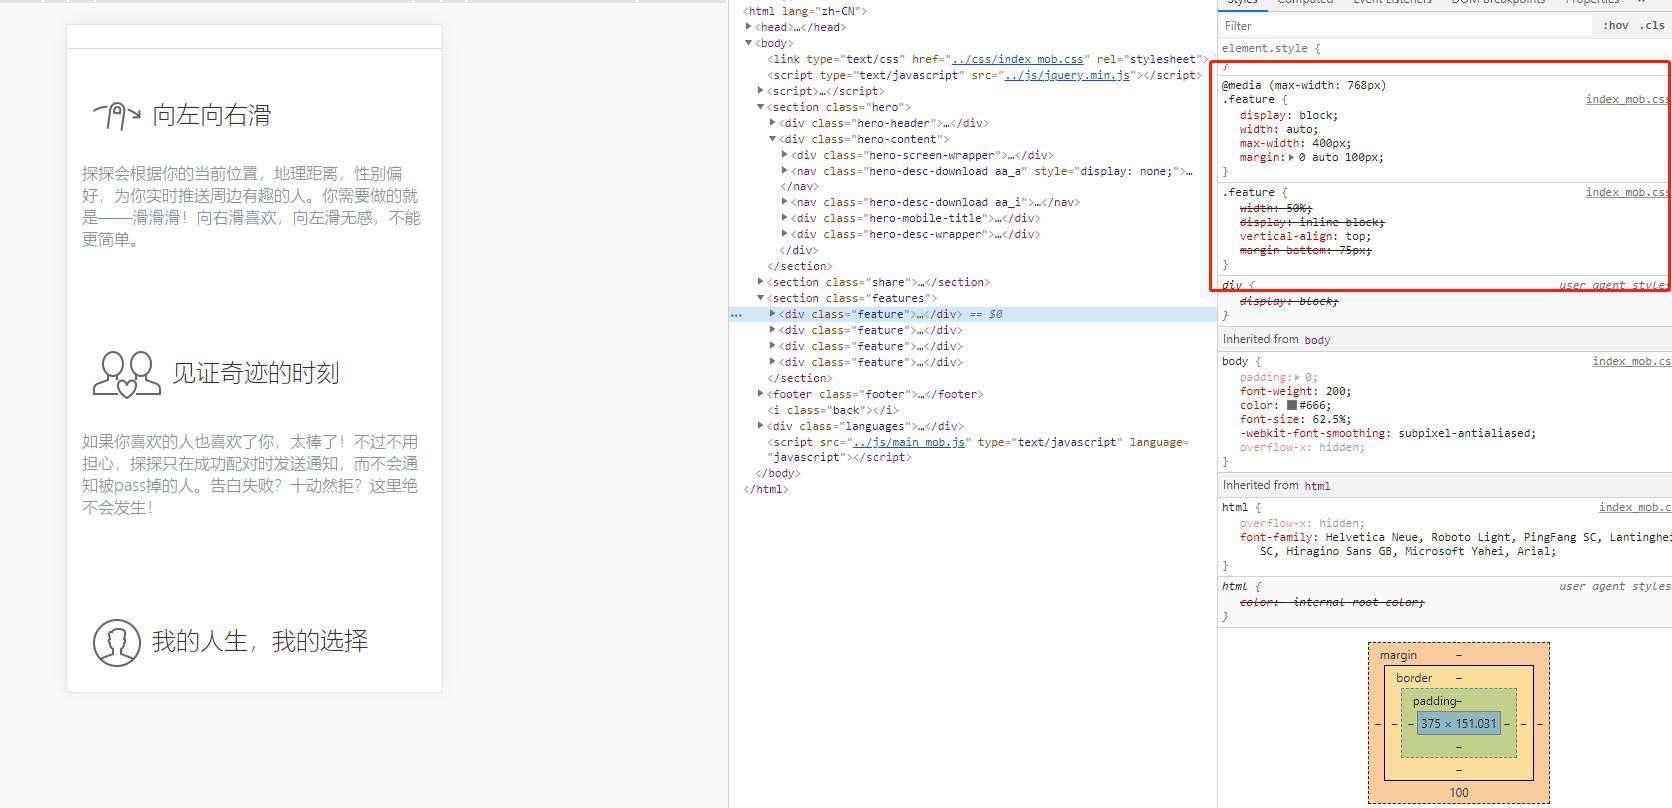Expand the div class languages node
Screen dimensions: 1672x808
761,426
